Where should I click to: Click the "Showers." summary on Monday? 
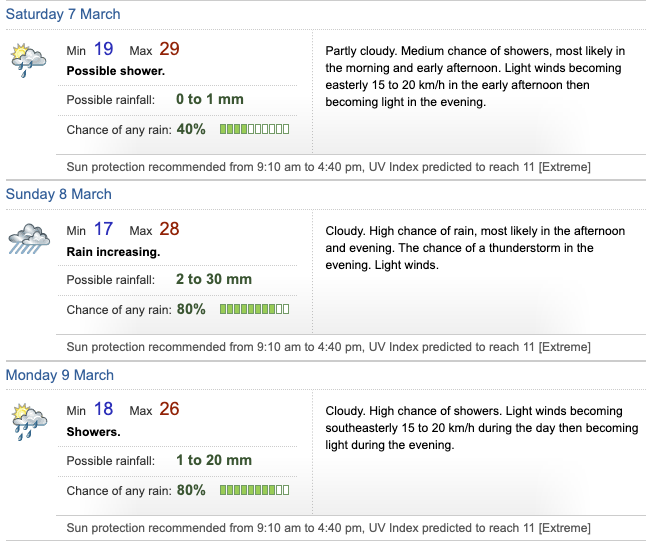[x=93, y=432]
